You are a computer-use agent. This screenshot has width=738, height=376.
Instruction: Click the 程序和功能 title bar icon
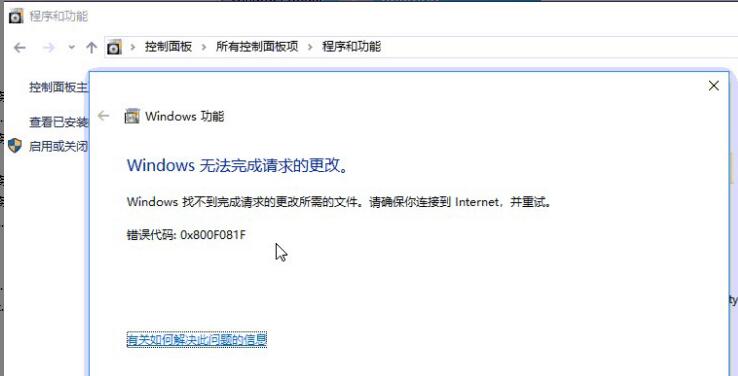coord(16,16)
